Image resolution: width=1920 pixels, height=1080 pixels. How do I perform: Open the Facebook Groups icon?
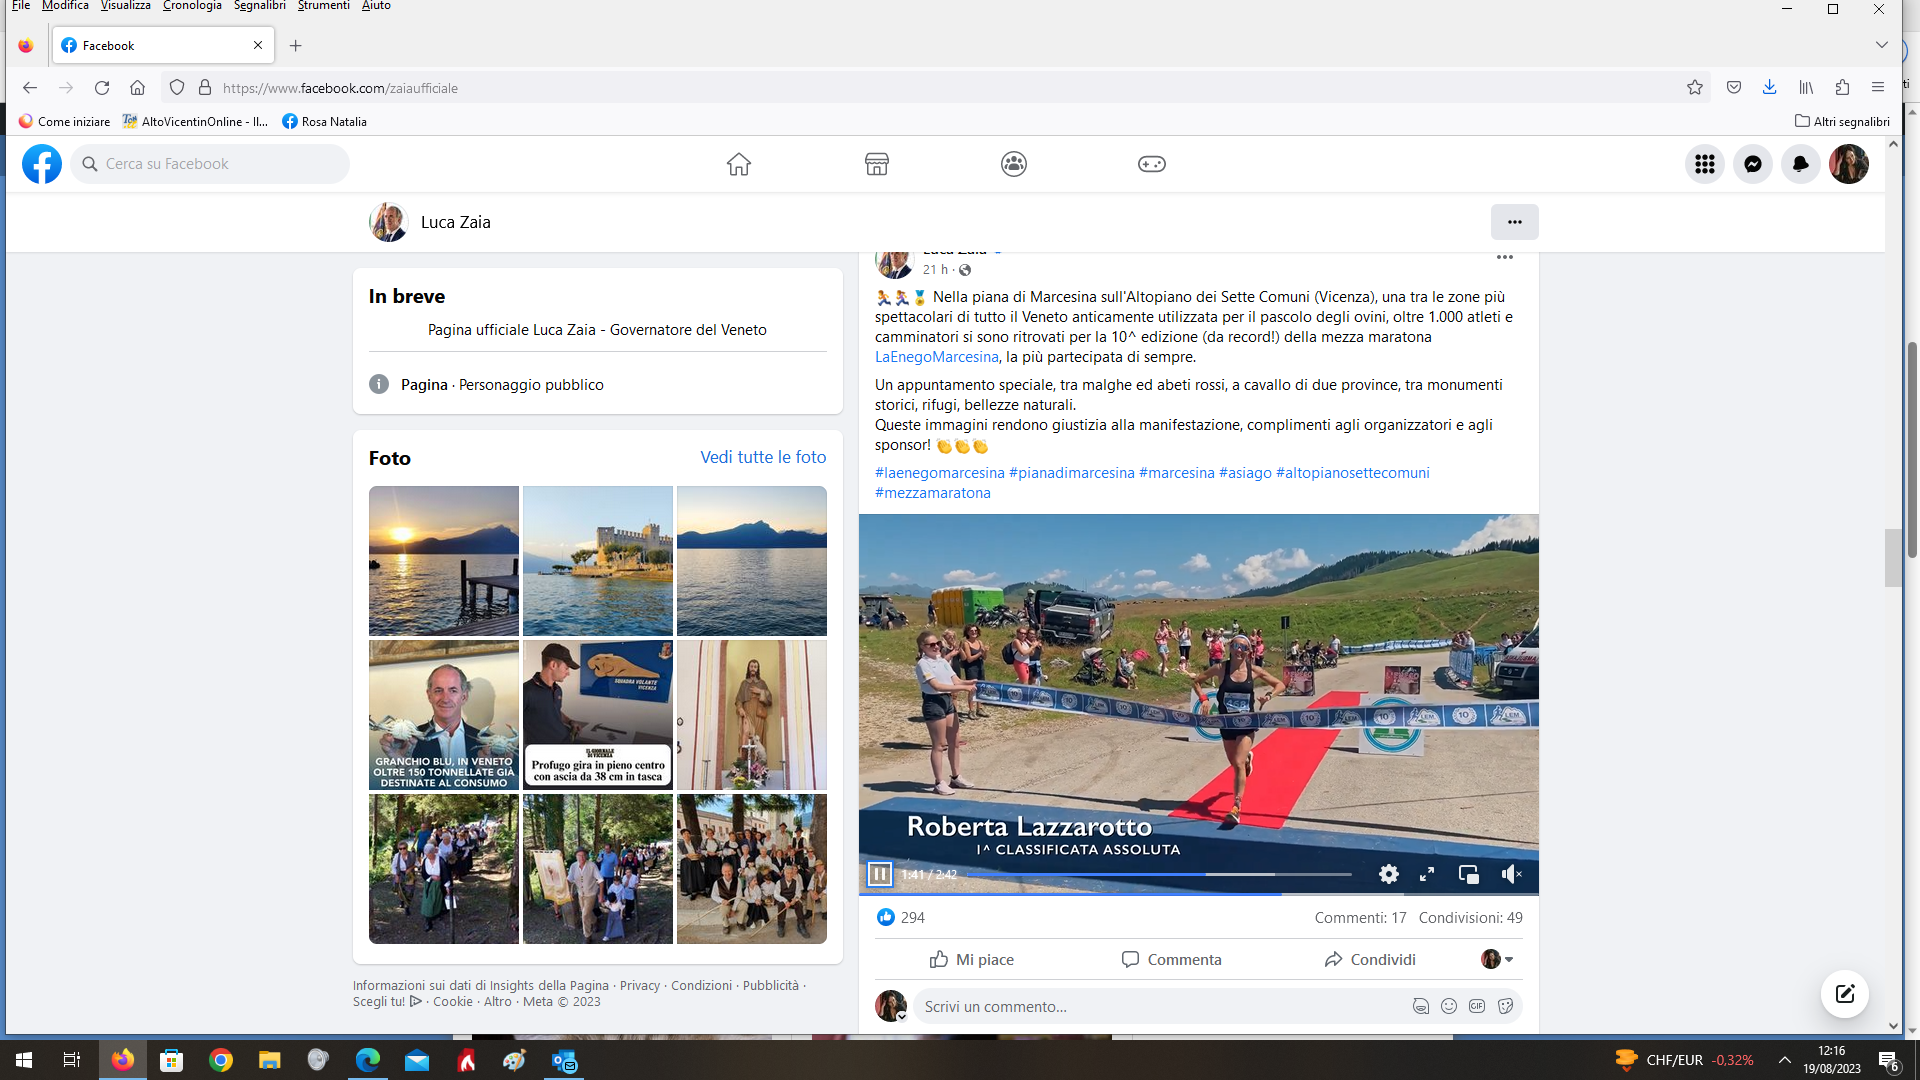(x=1014, y=164)
